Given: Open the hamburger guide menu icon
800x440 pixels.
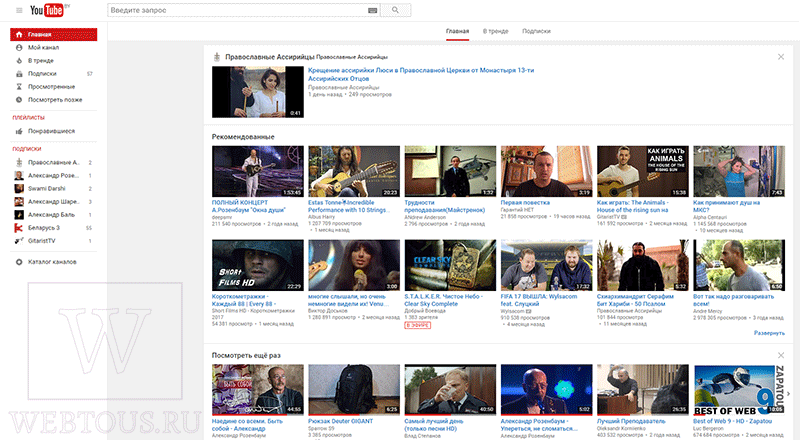Looking at the screenshot, I should tap(19, 10).
